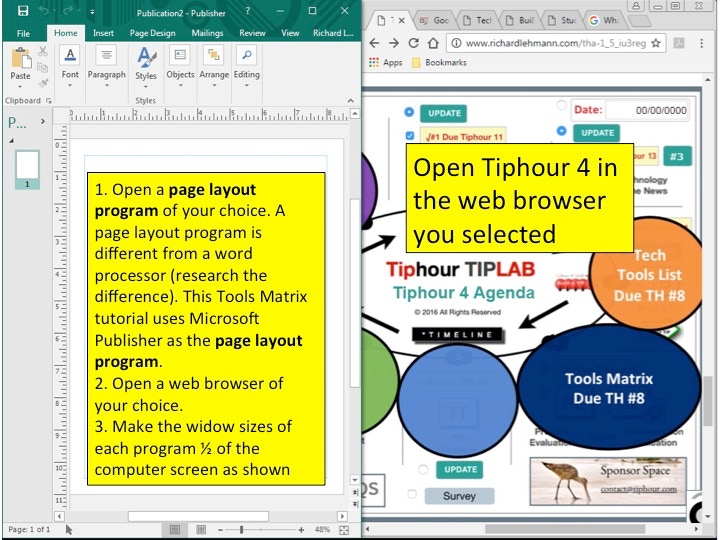Viewport: 720px width, 540px height.
Task: Go to the Review ribbon tab
Action: coord(252,33)
